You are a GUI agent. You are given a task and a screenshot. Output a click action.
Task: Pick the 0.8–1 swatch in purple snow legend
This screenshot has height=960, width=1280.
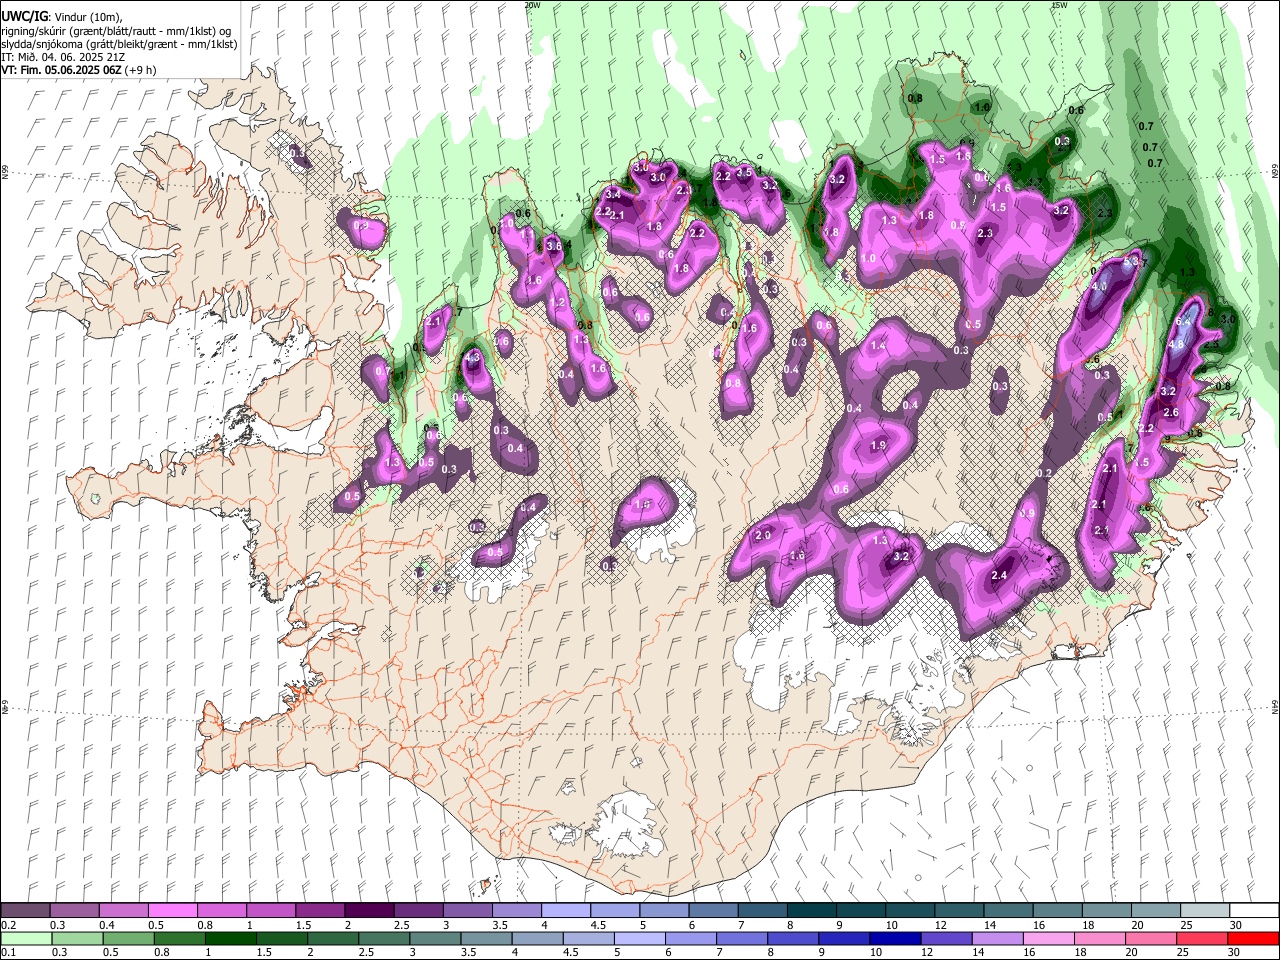pos(221,911)
